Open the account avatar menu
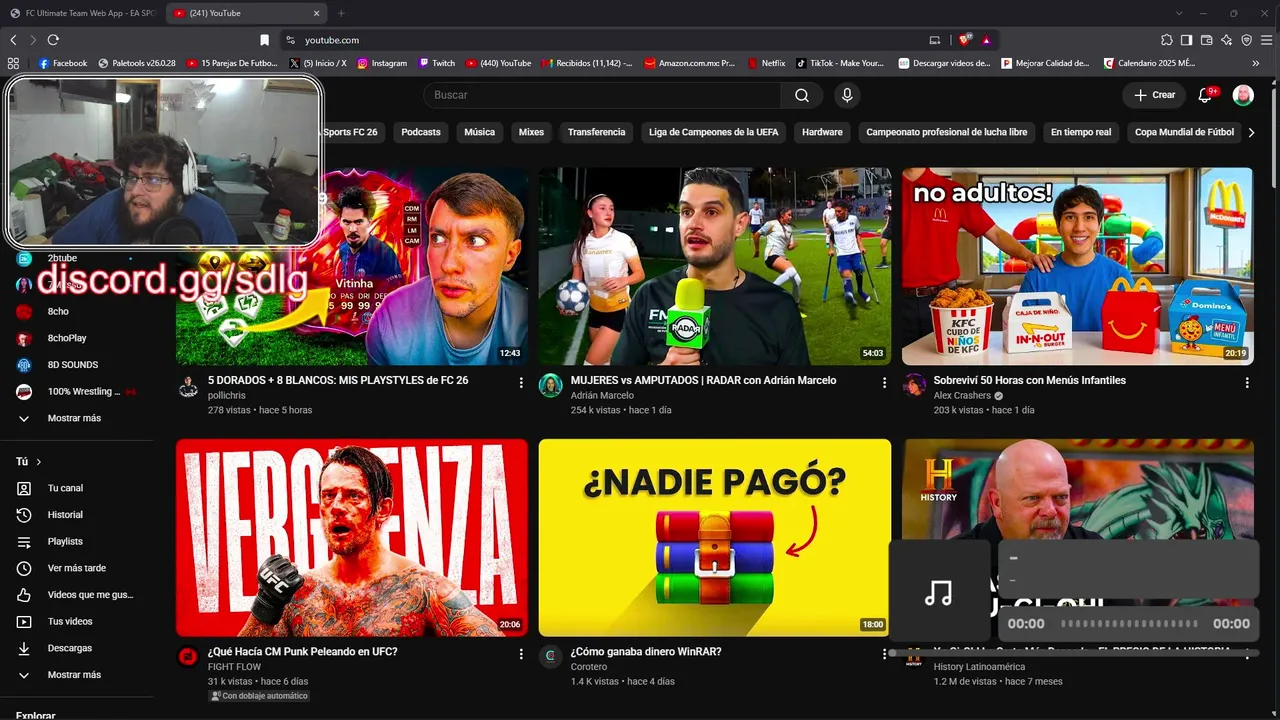This screenshot has height=720, width=1280. click(1243, 95)
